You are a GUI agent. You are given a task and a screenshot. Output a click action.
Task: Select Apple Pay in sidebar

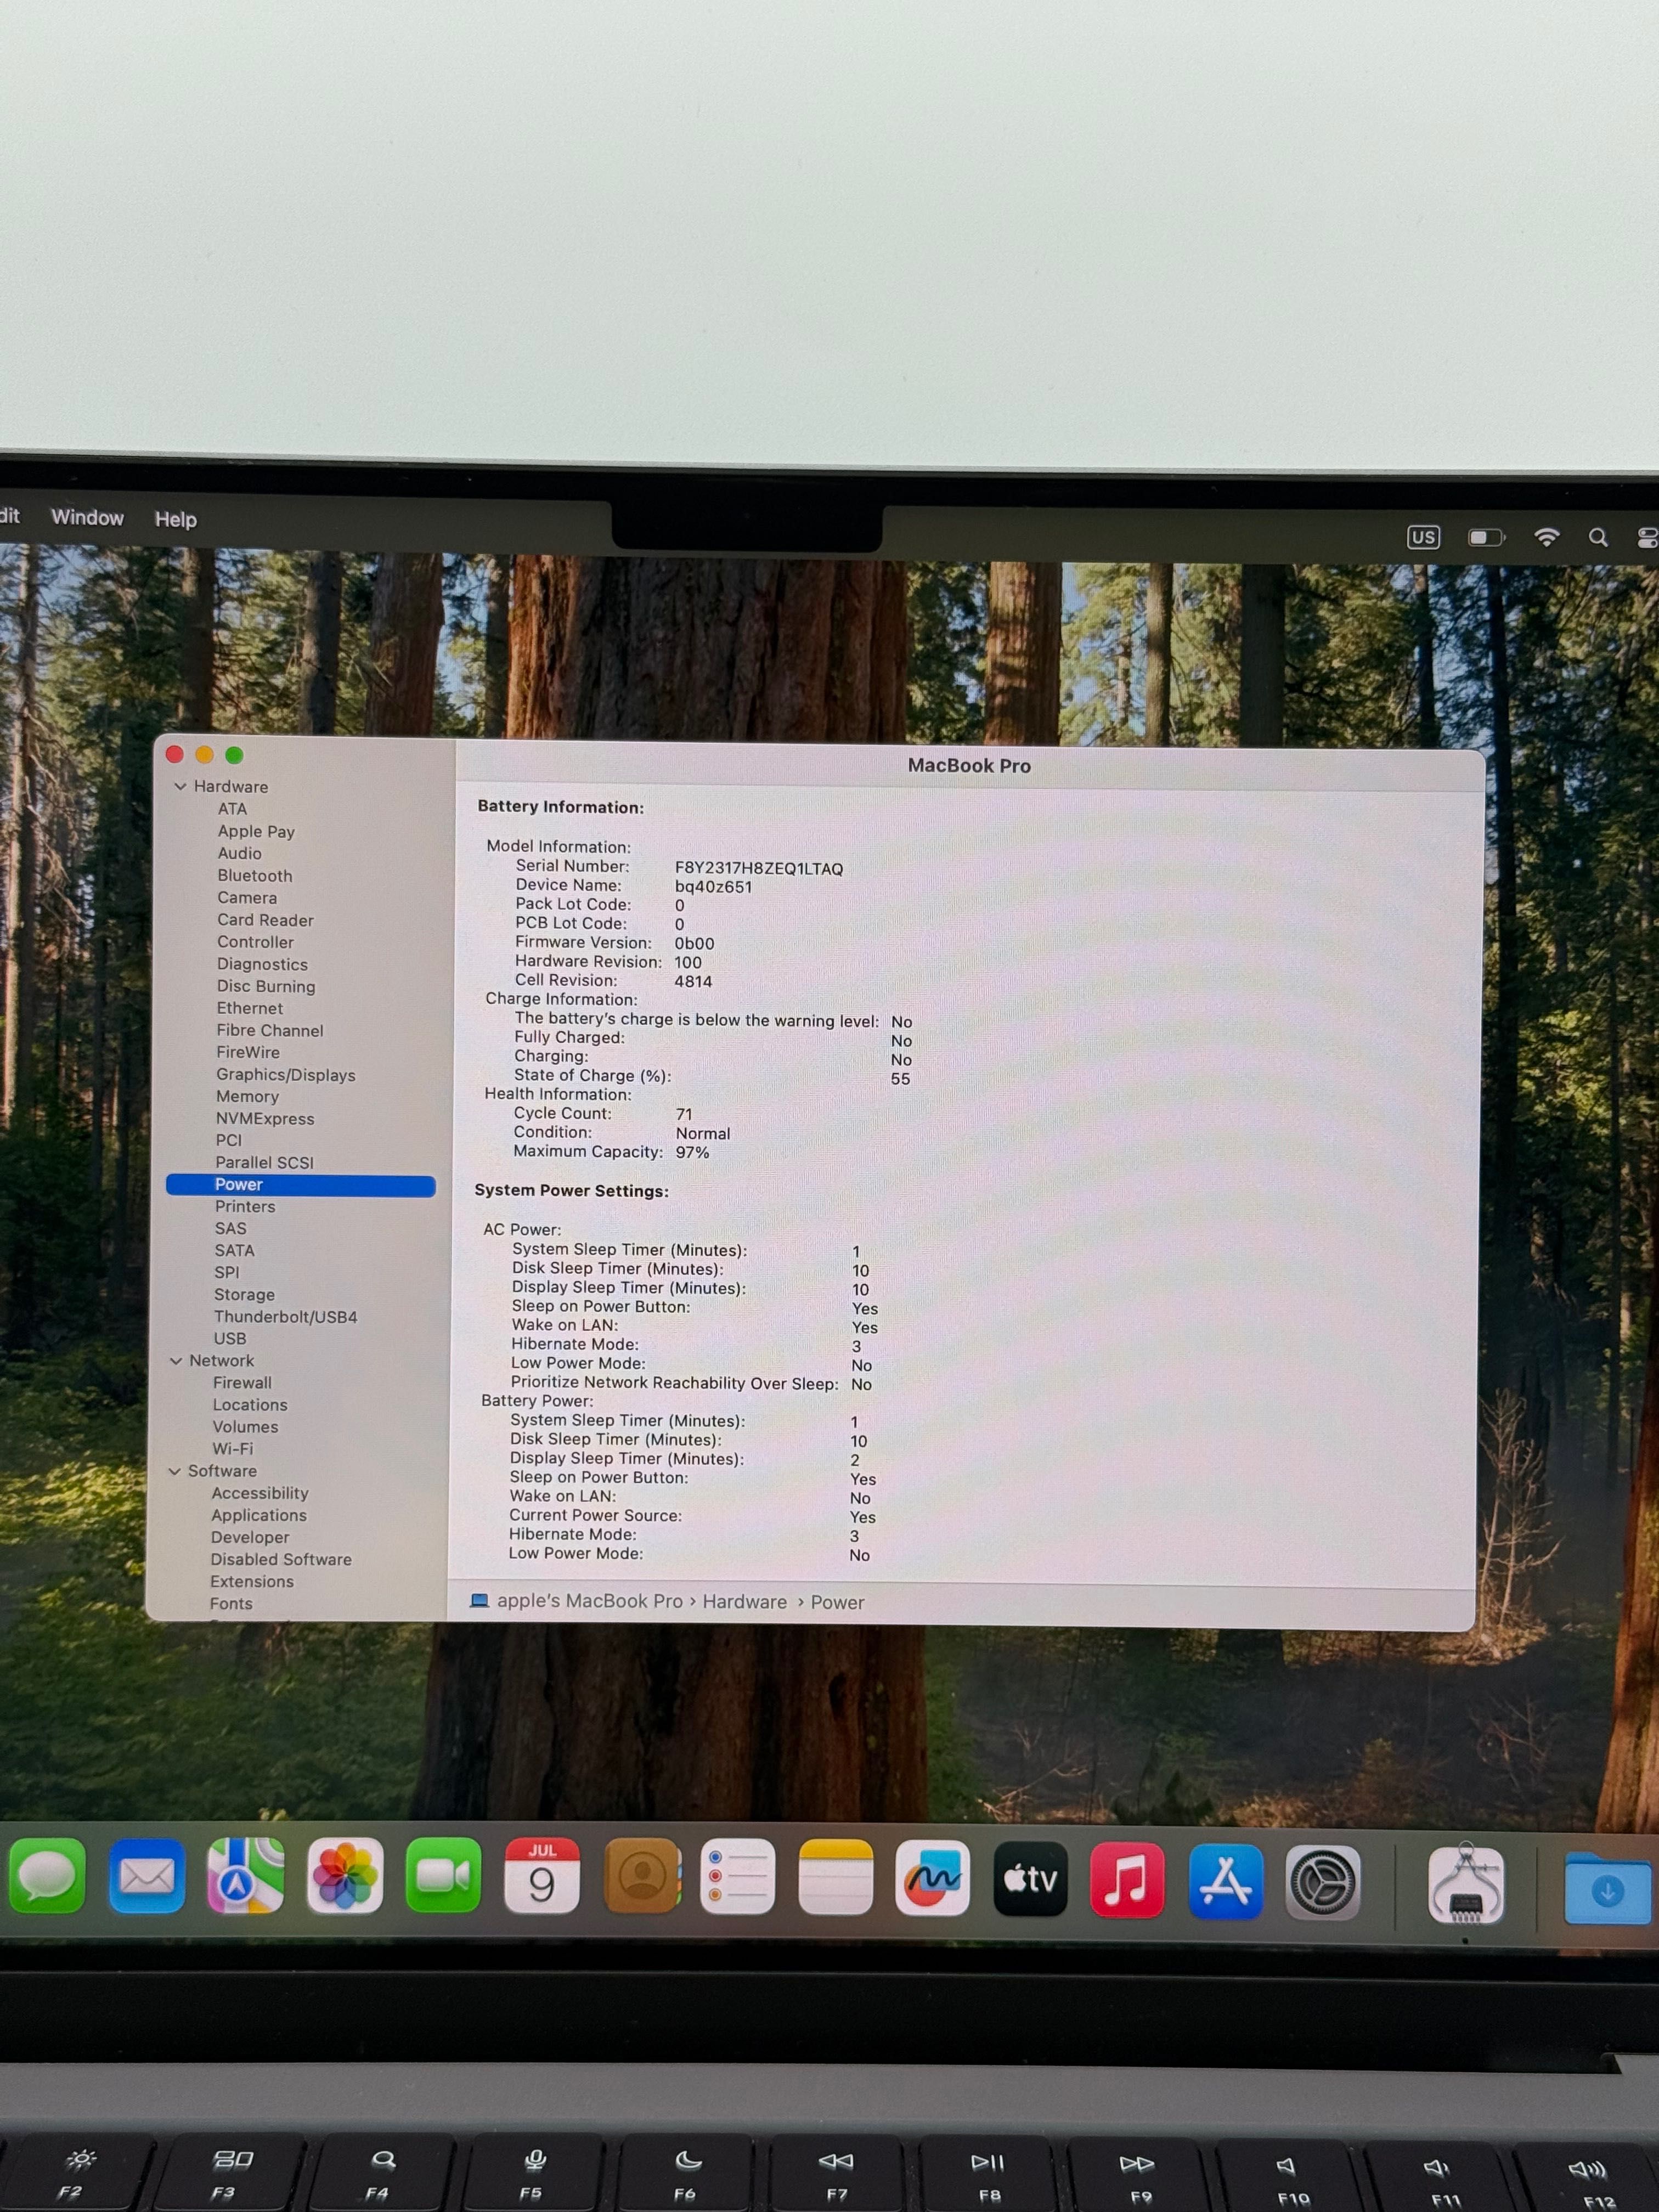click(x=256, y=831)
